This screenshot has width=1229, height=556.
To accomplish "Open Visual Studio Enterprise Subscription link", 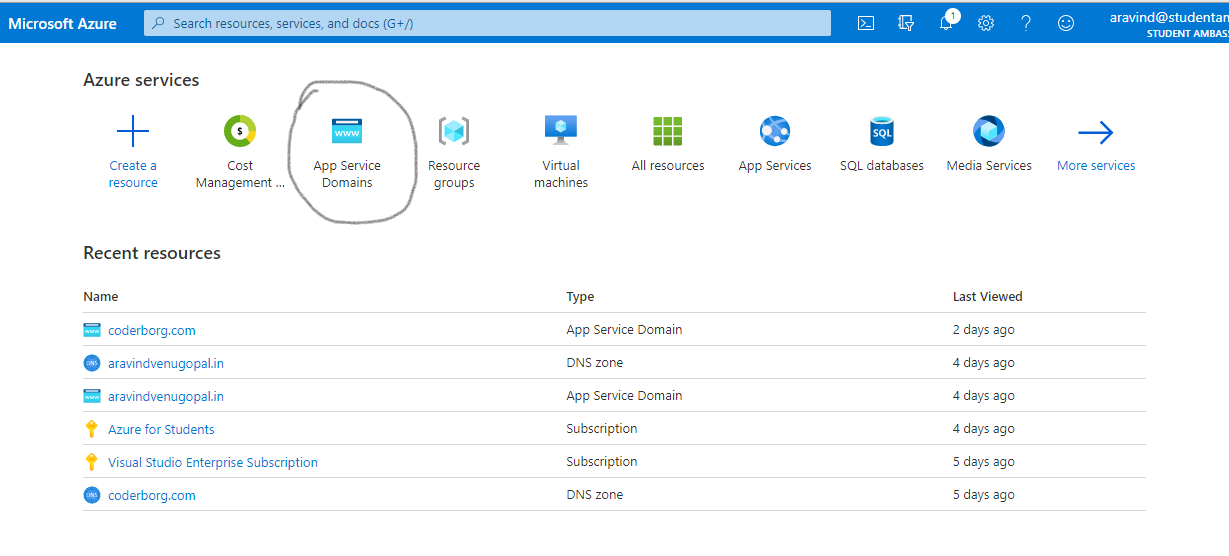I will point(213,462).
